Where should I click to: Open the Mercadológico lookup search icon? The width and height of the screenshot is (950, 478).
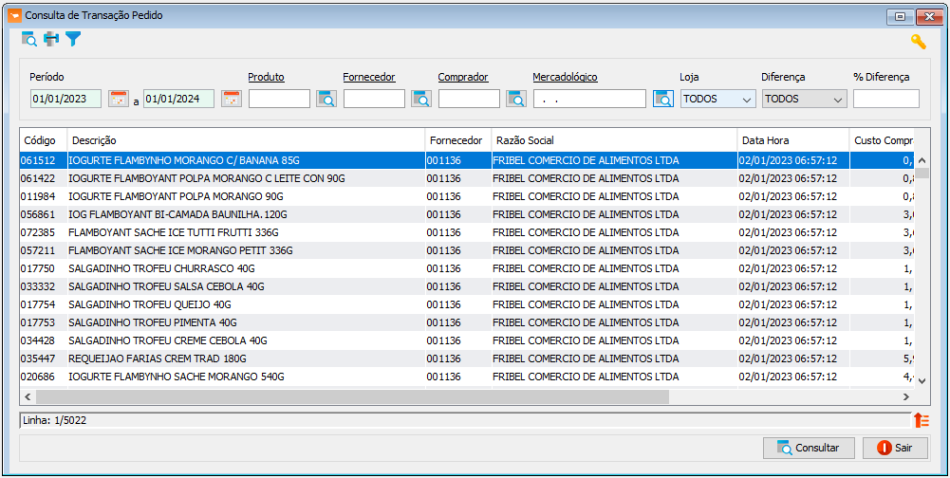click(x=663, y=99)
